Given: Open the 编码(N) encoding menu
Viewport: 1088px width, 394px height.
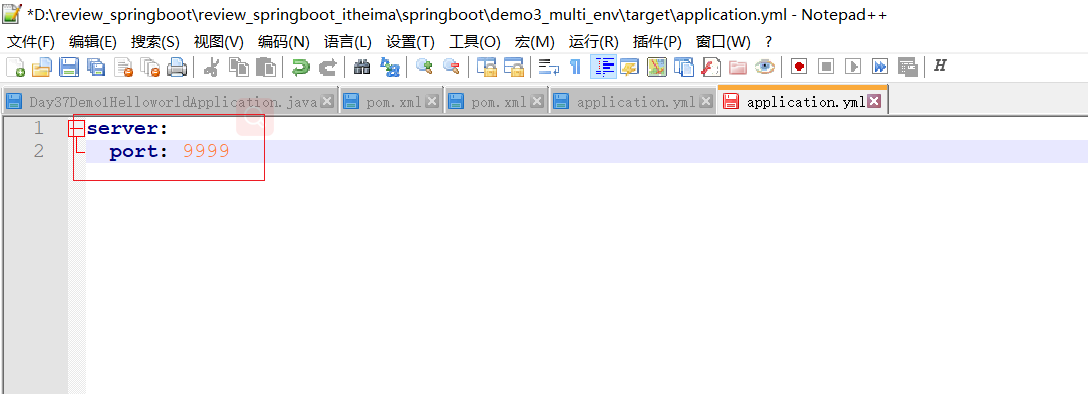Looking at the screenshot, I should [283, 42].
